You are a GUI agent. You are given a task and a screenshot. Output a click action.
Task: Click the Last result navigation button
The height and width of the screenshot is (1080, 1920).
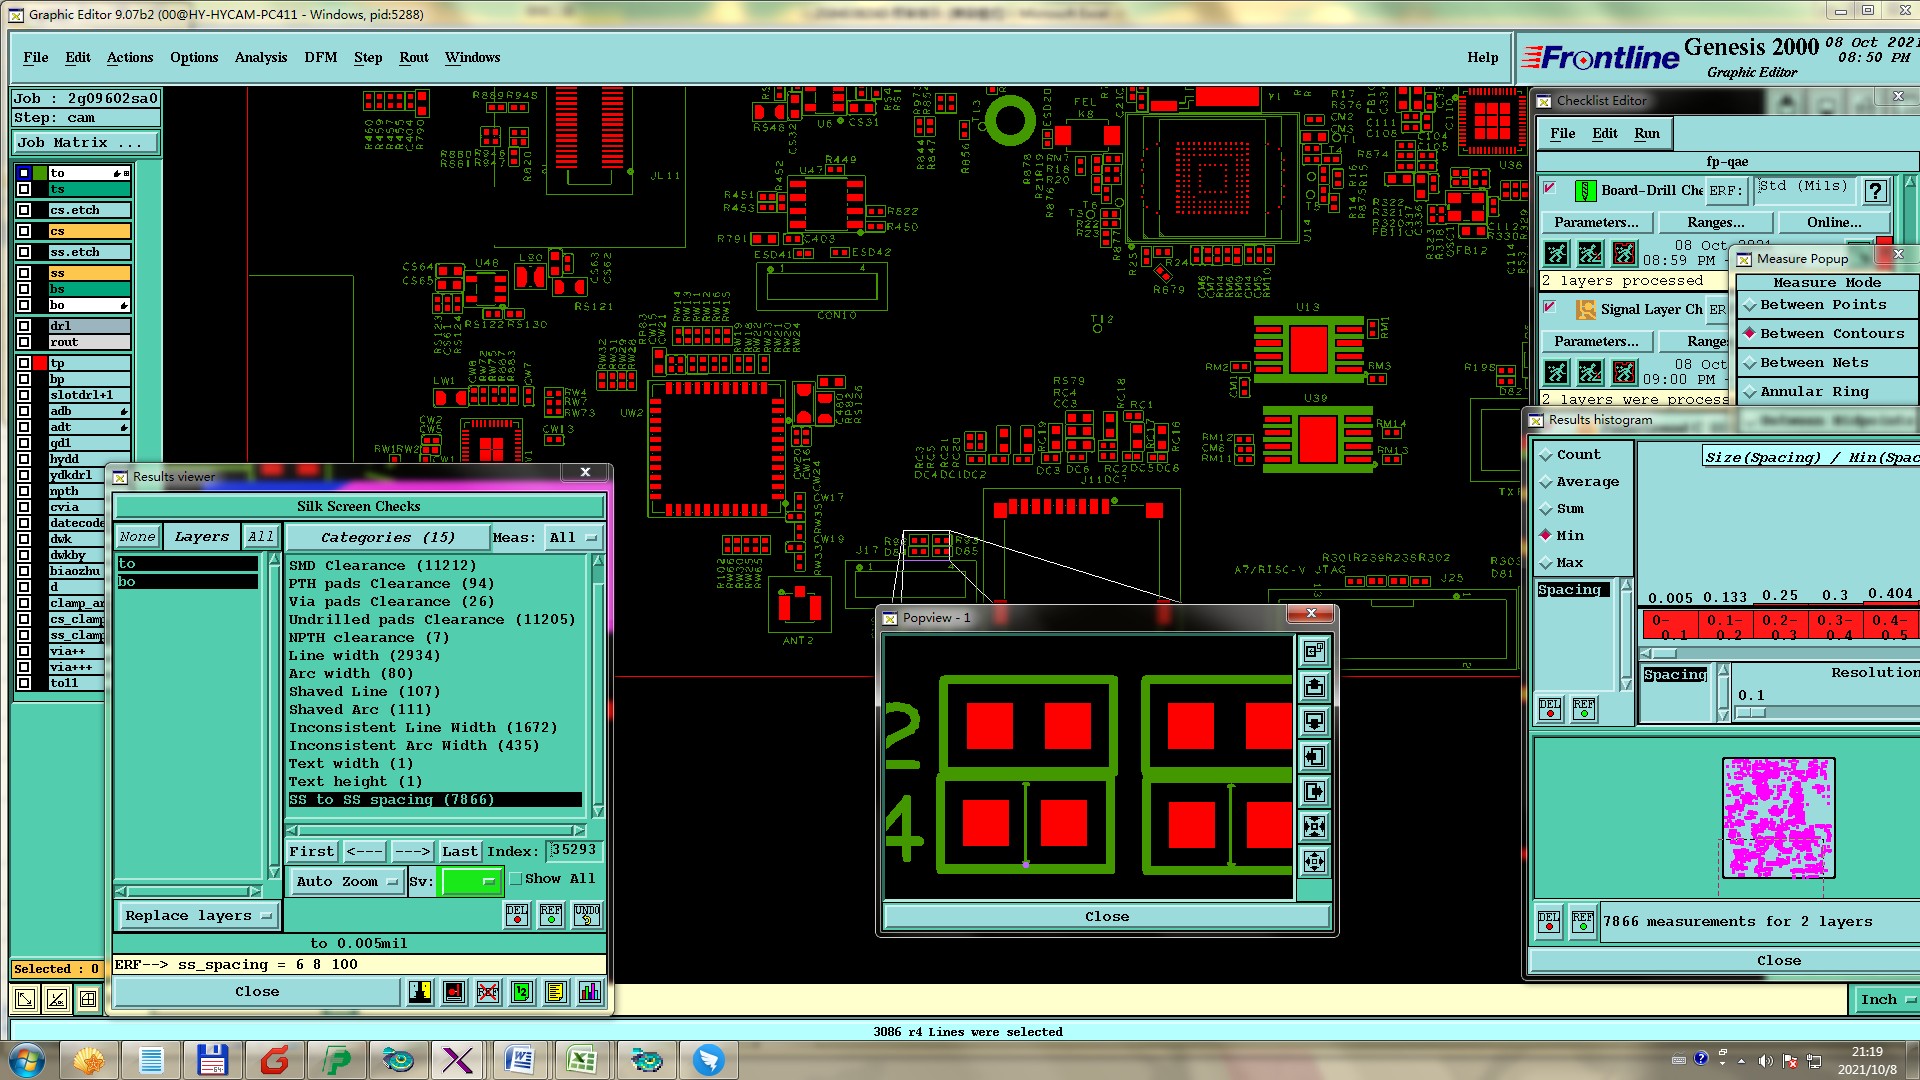click(460, 851)
